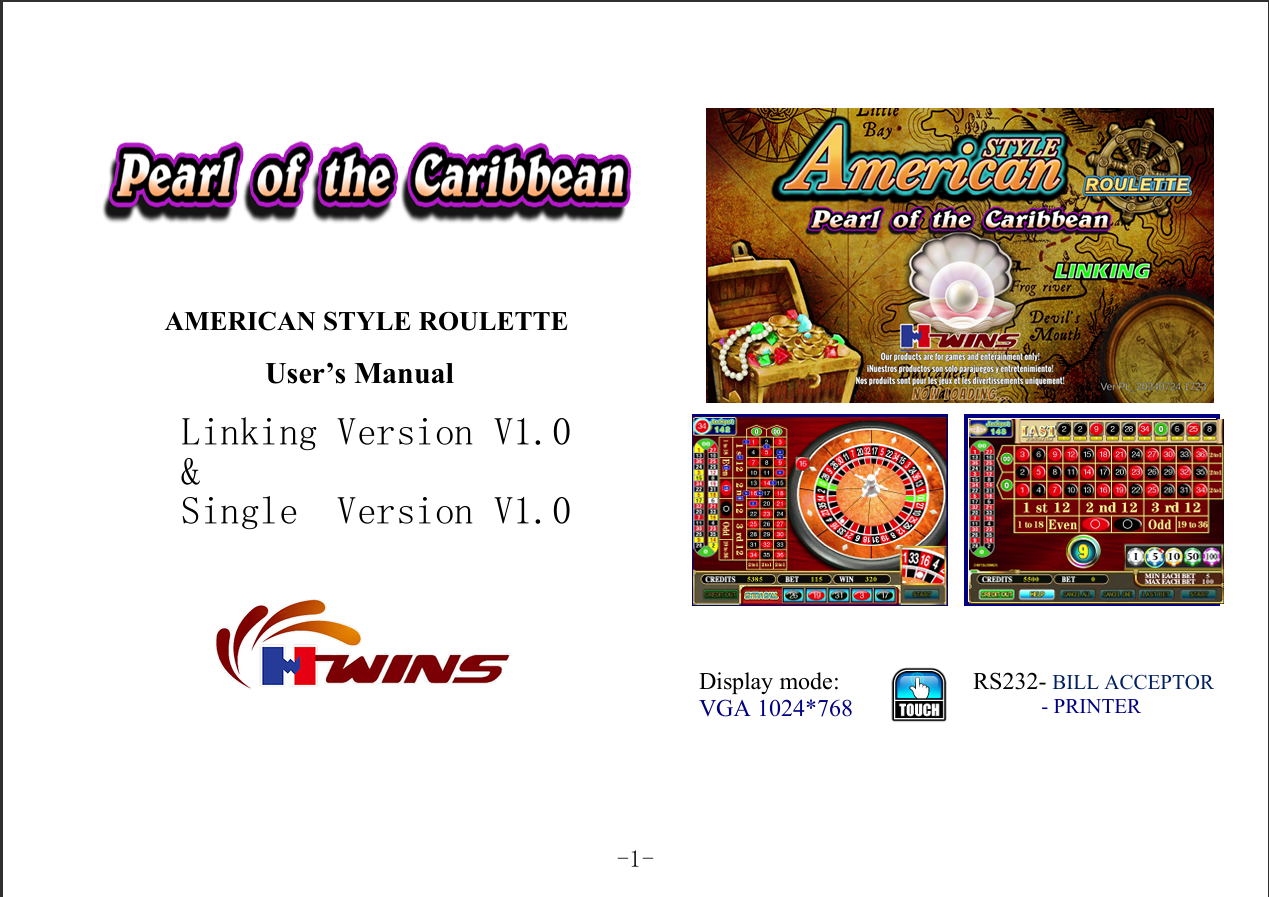Click the 'Display mode:' label
Screen dimensions: 1269x897
(769, 682)
